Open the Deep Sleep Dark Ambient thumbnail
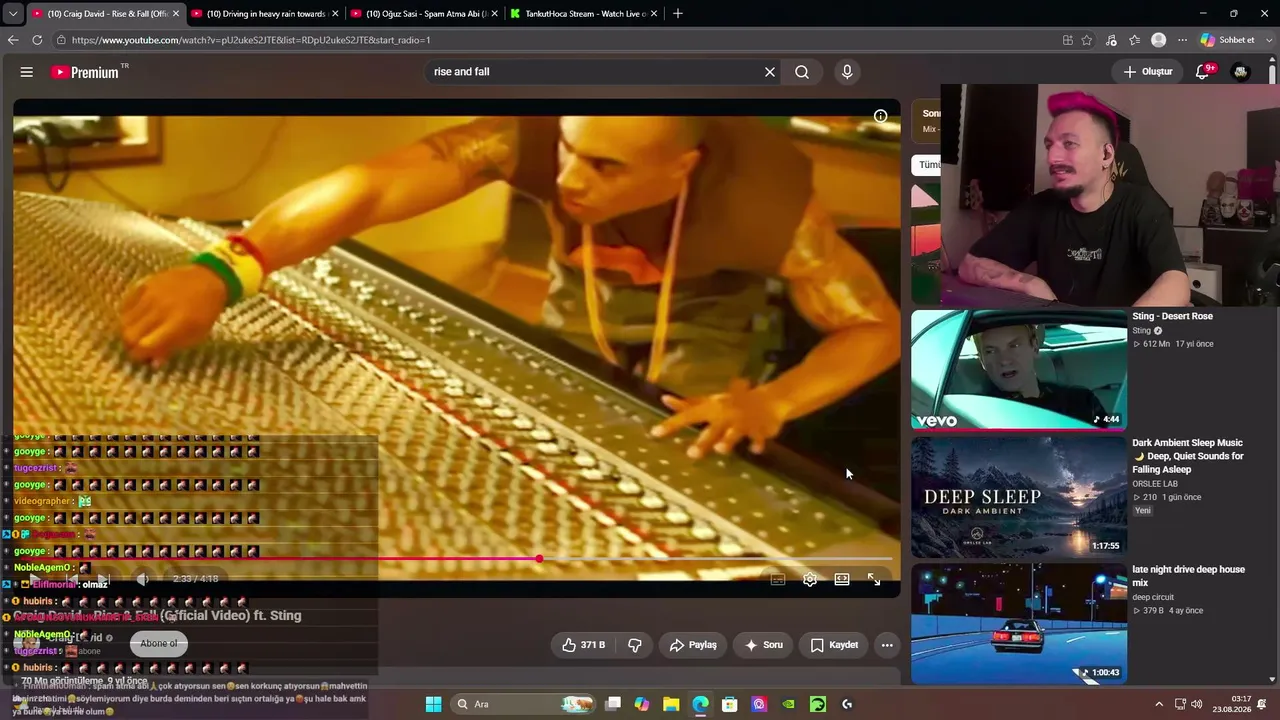This screenshot has height=720, width=1280. tap(1019, 497)
